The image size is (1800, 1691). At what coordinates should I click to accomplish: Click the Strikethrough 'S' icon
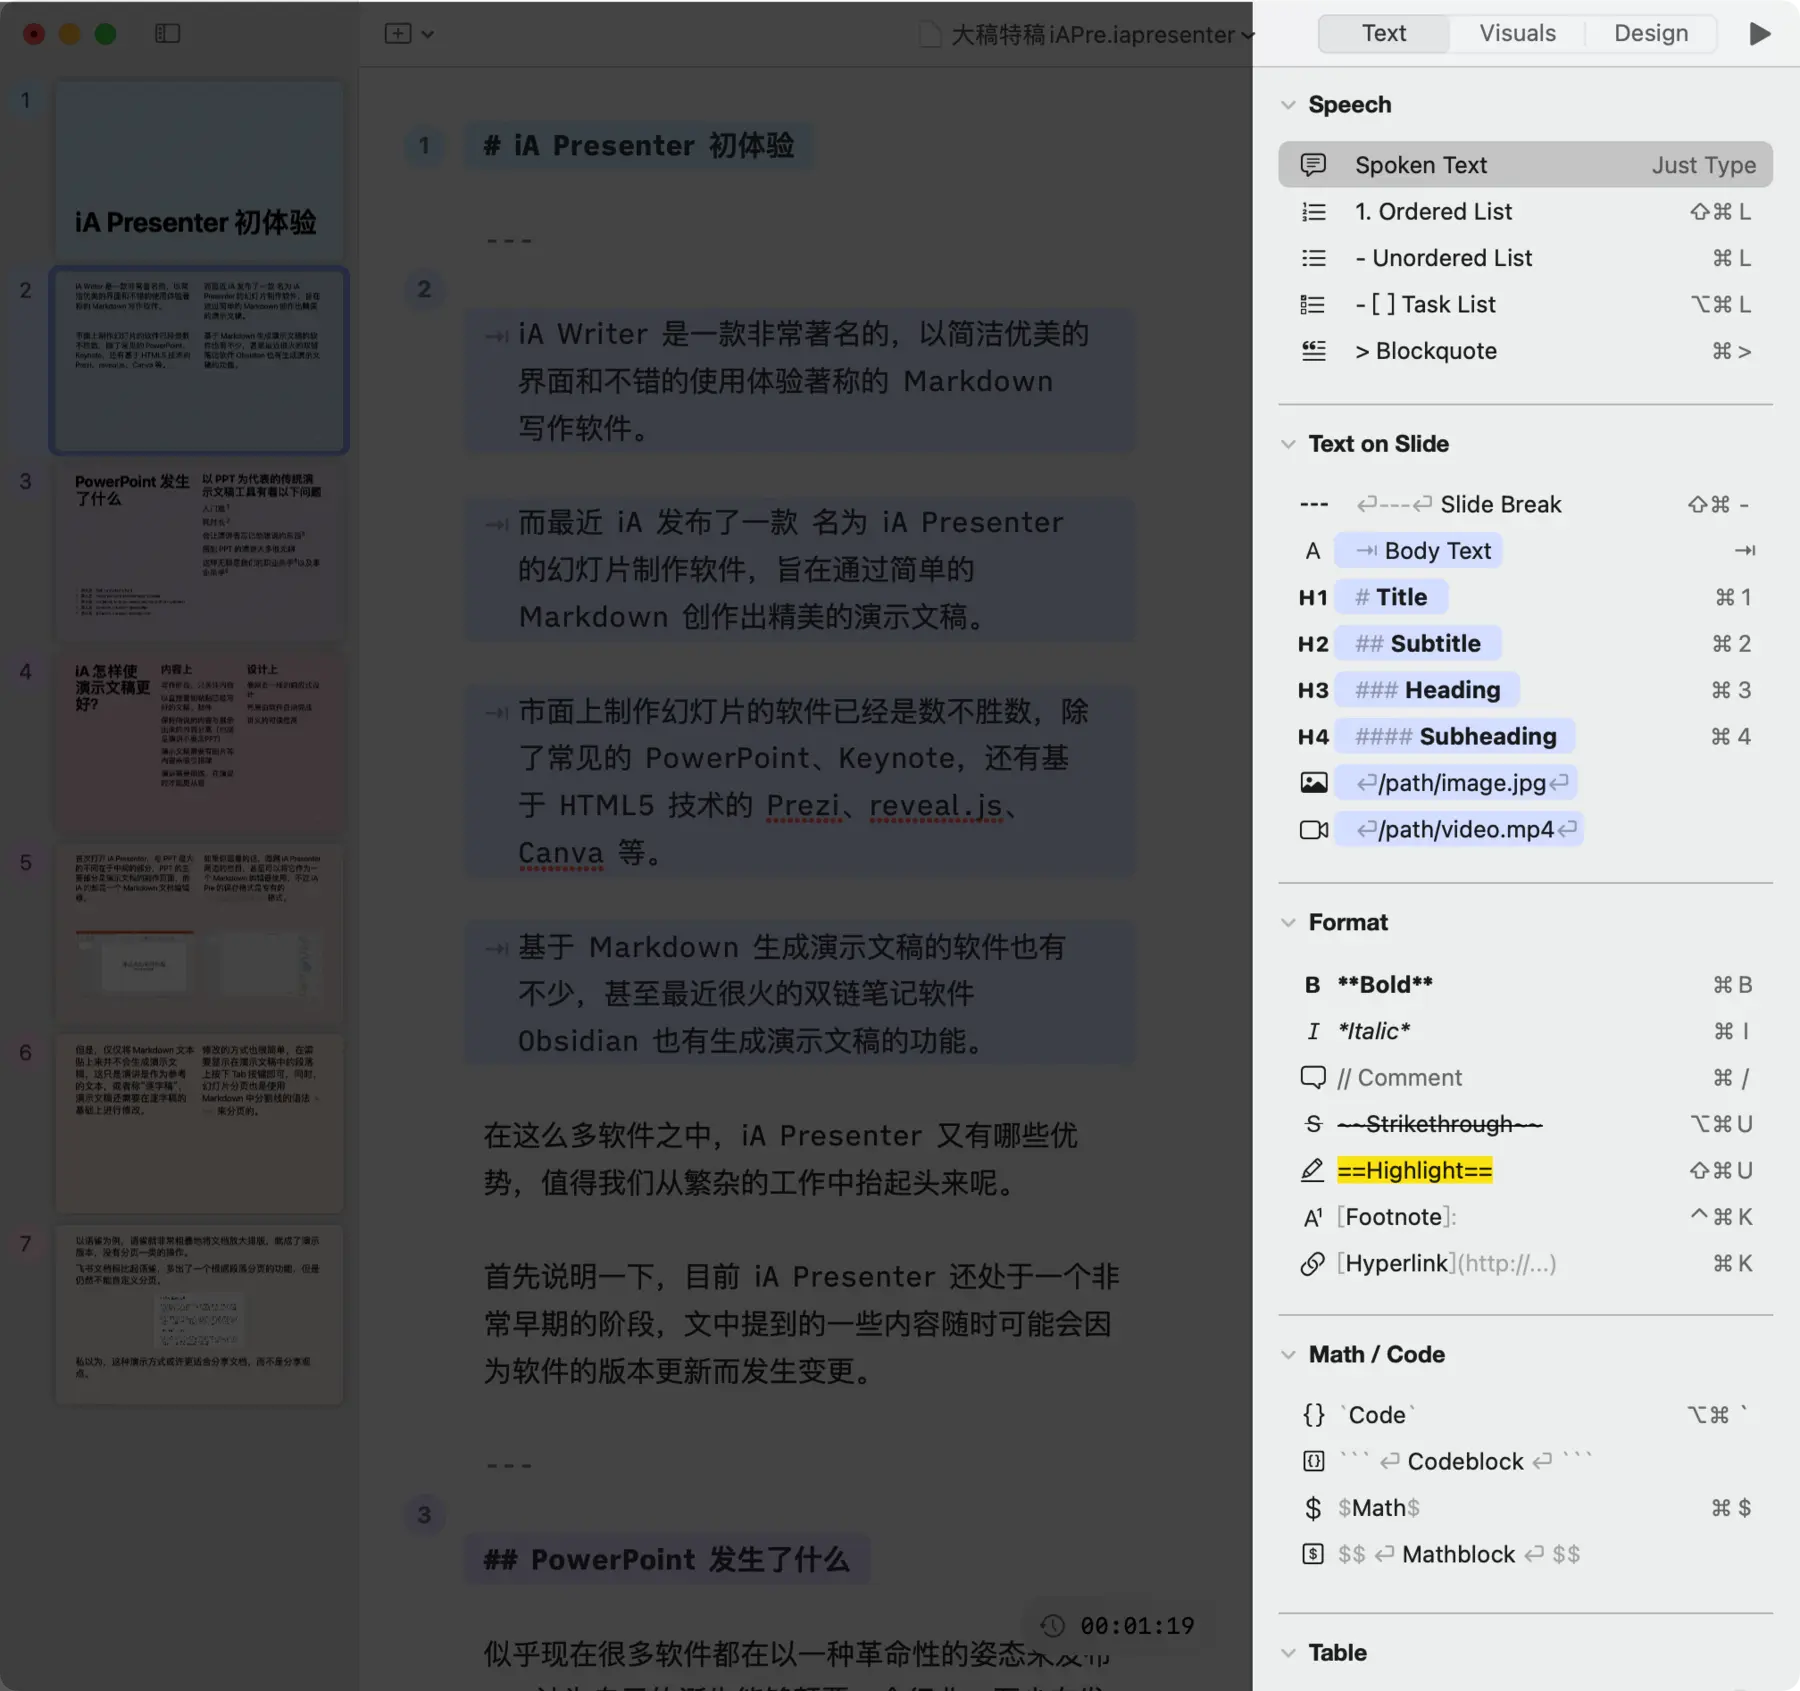click(1313, 1124)
